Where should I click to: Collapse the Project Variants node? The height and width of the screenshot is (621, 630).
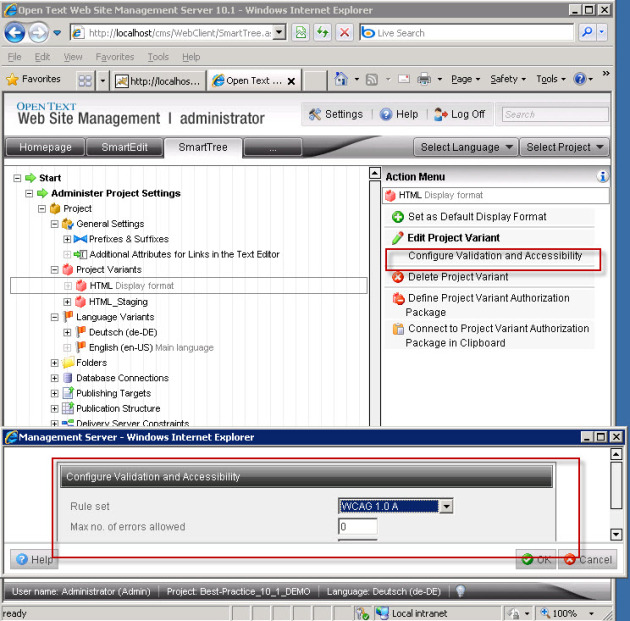click(55, 270)
